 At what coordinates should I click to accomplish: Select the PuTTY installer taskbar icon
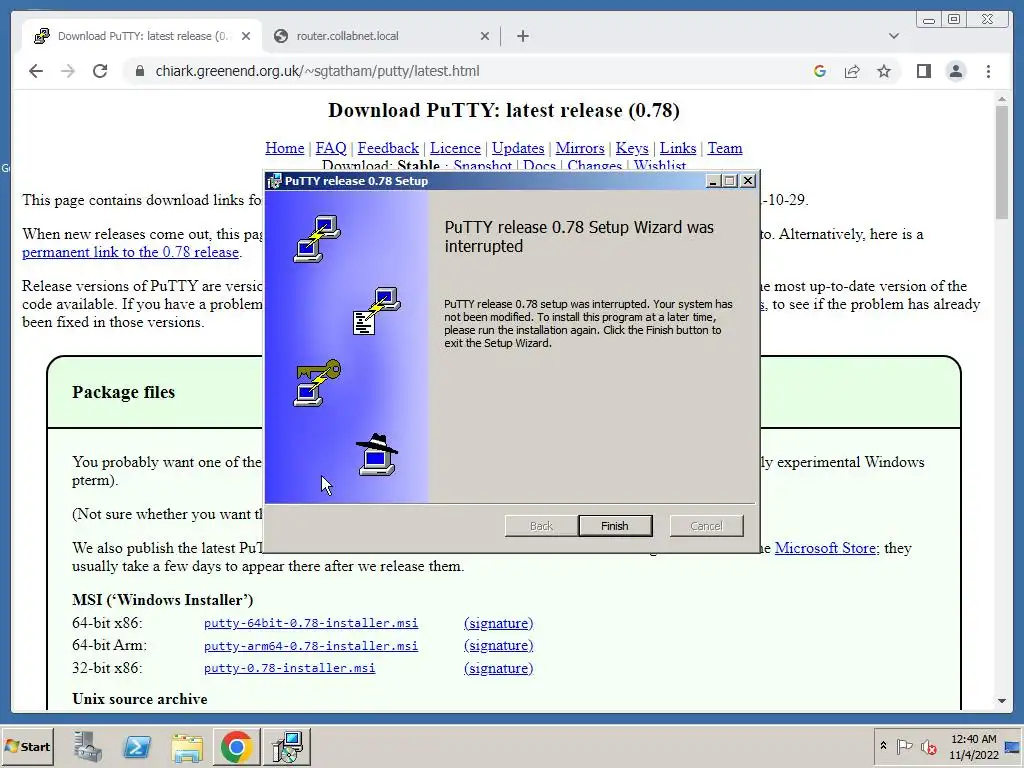click(287, 746)
